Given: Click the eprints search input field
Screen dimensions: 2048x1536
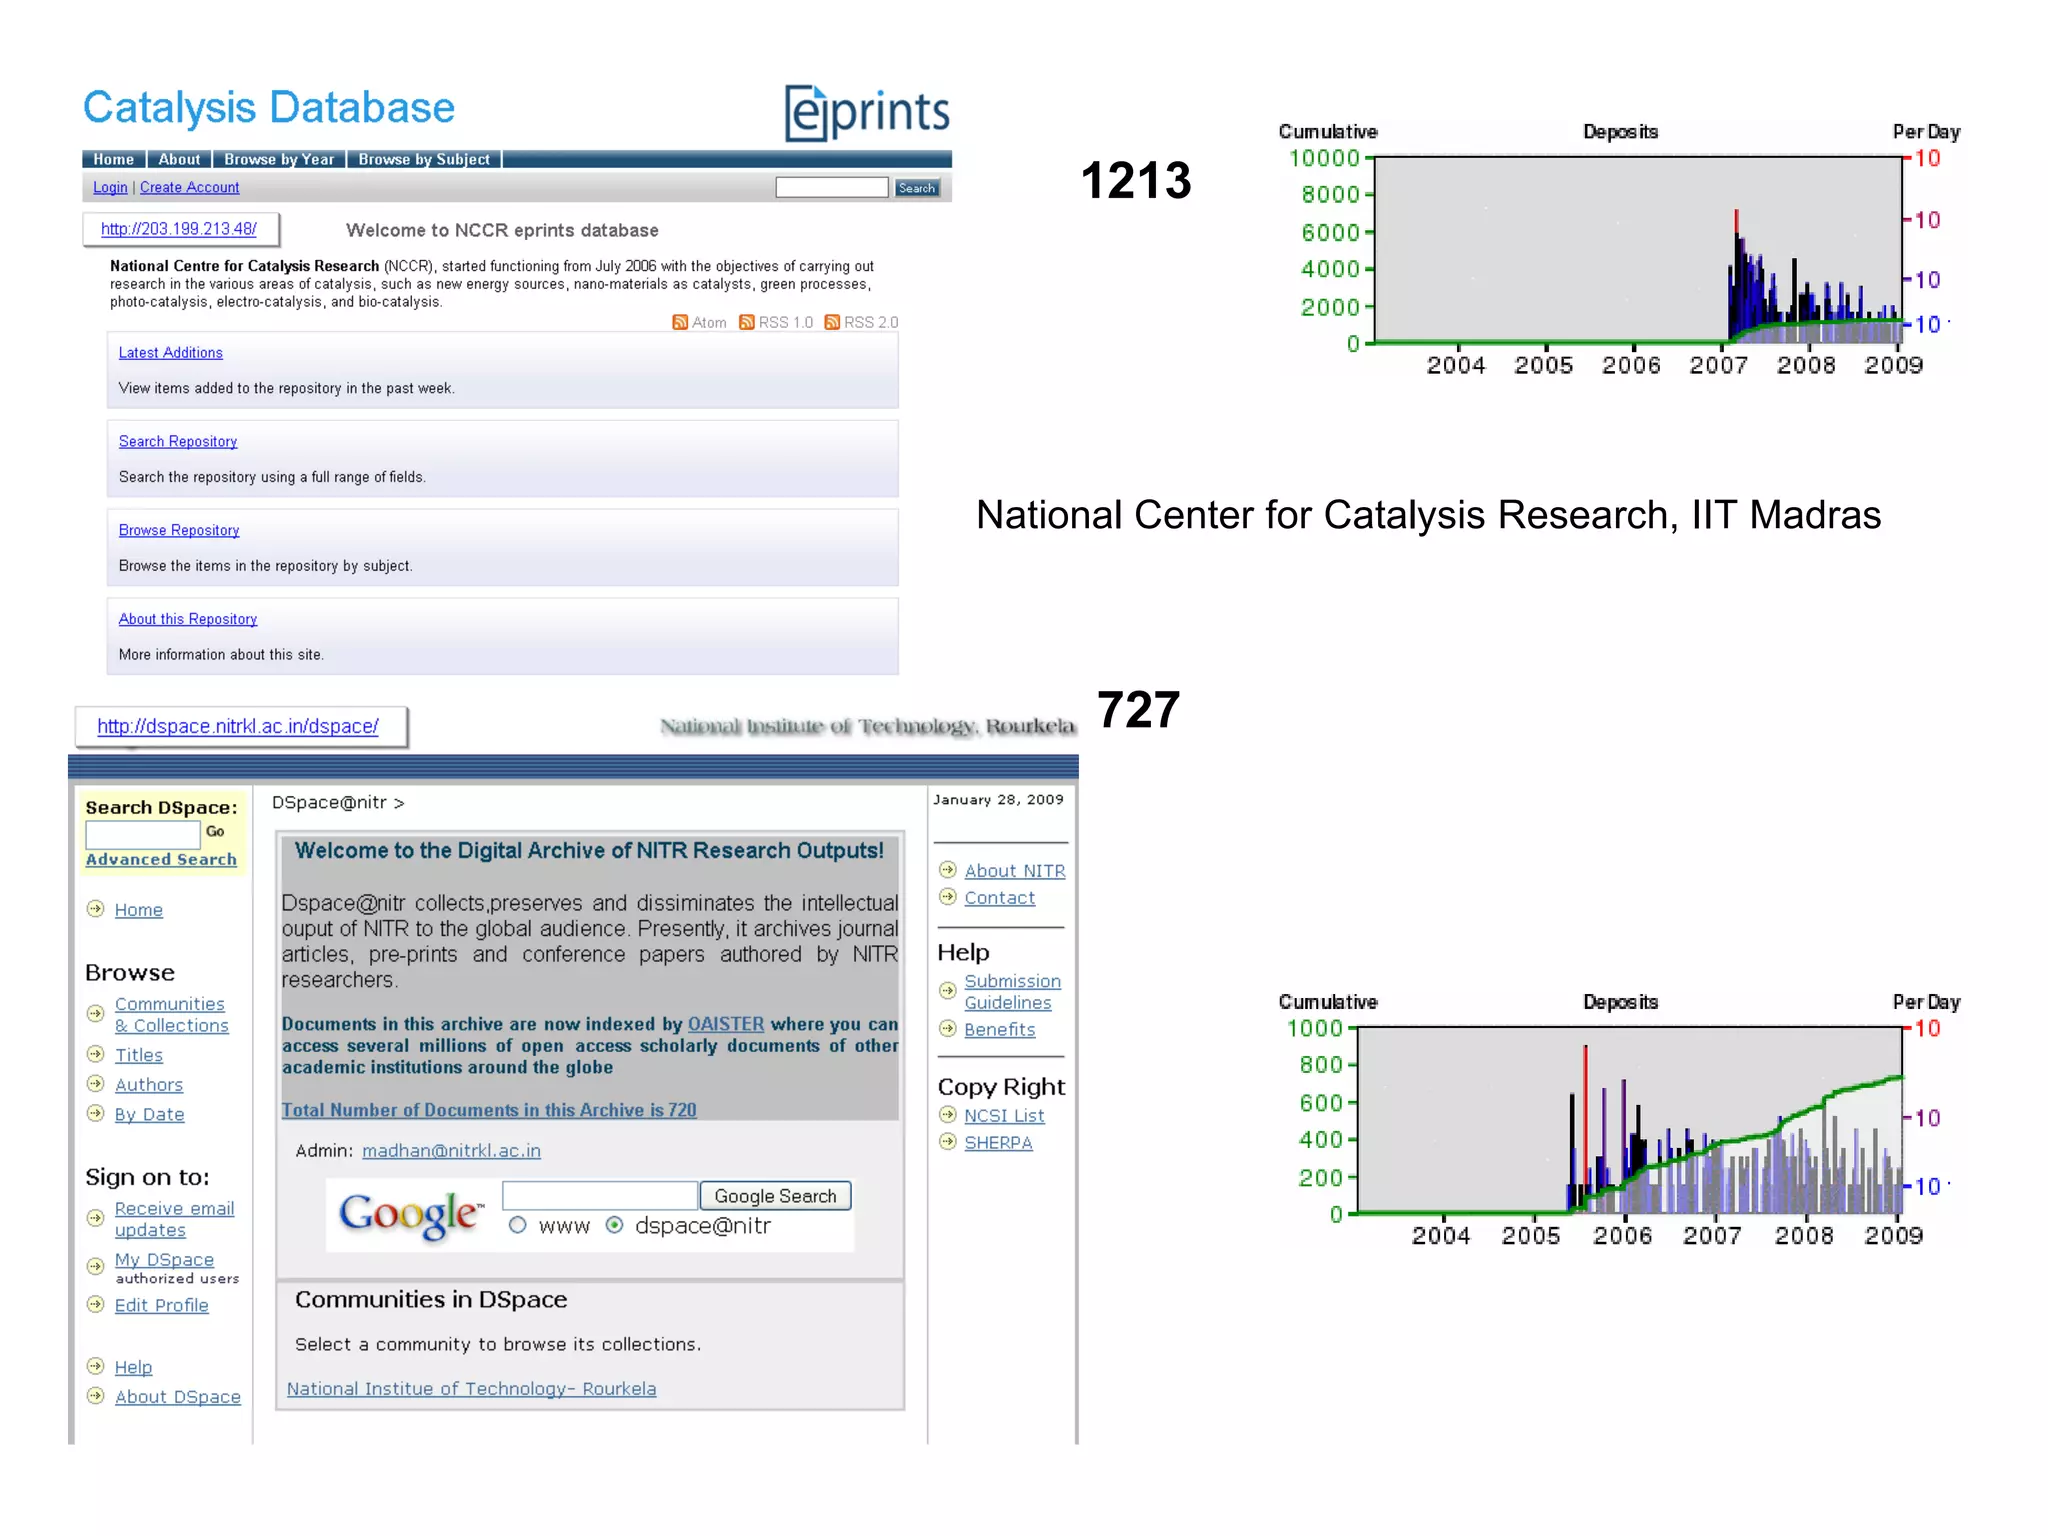Looking at the screenshot, I should [x=832, y=188].
